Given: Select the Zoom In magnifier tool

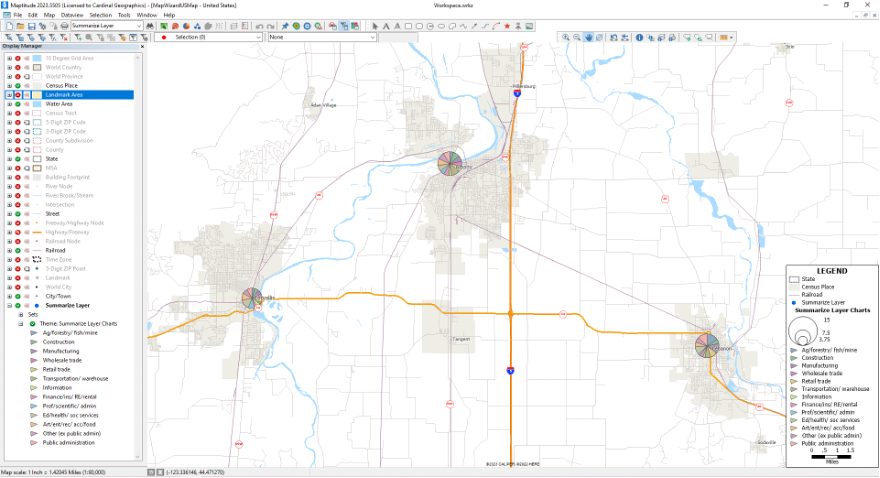Looking at the screenshot, I should coord(566,38).
